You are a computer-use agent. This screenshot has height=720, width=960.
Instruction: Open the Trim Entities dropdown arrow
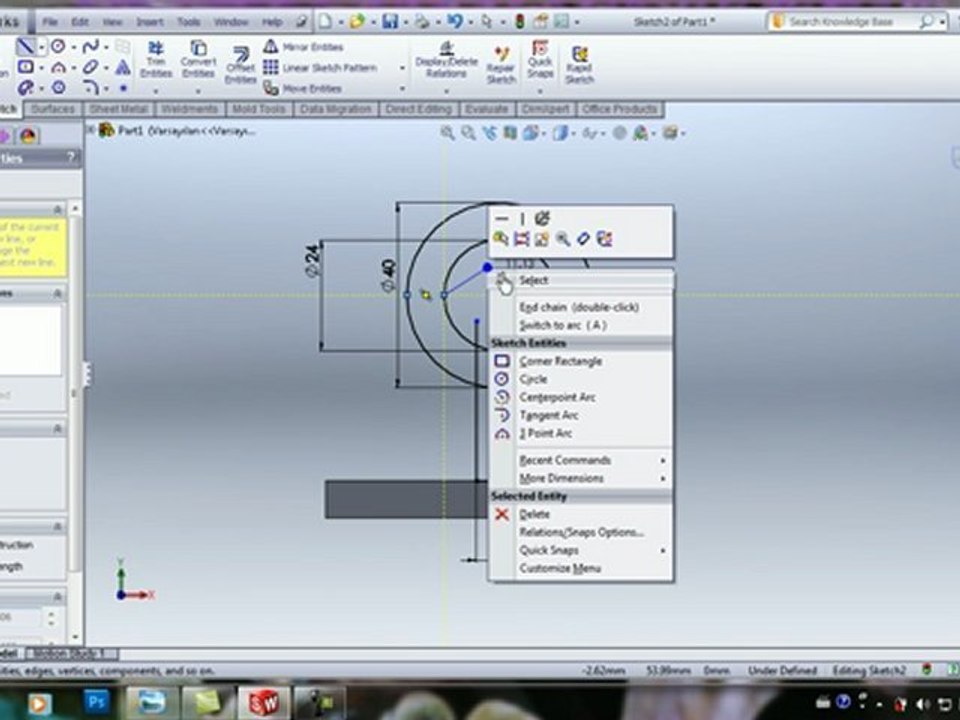click(x=156, y=91)
